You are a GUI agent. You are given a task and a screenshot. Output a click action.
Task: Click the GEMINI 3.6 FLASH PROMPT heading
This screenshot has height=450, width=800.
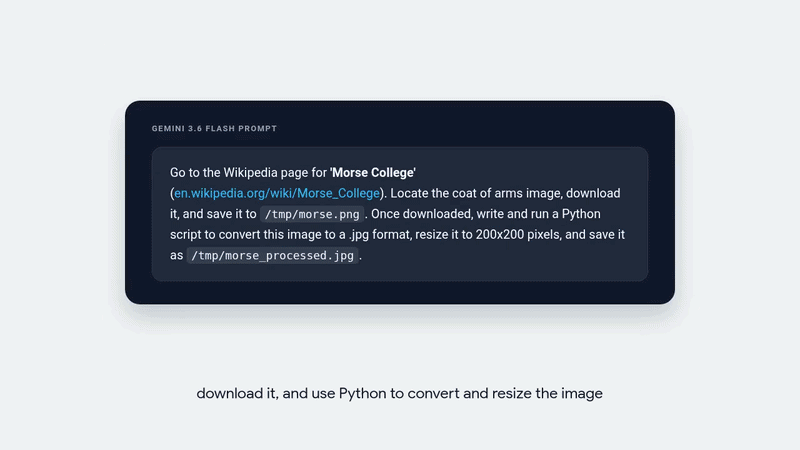(214, 129)
